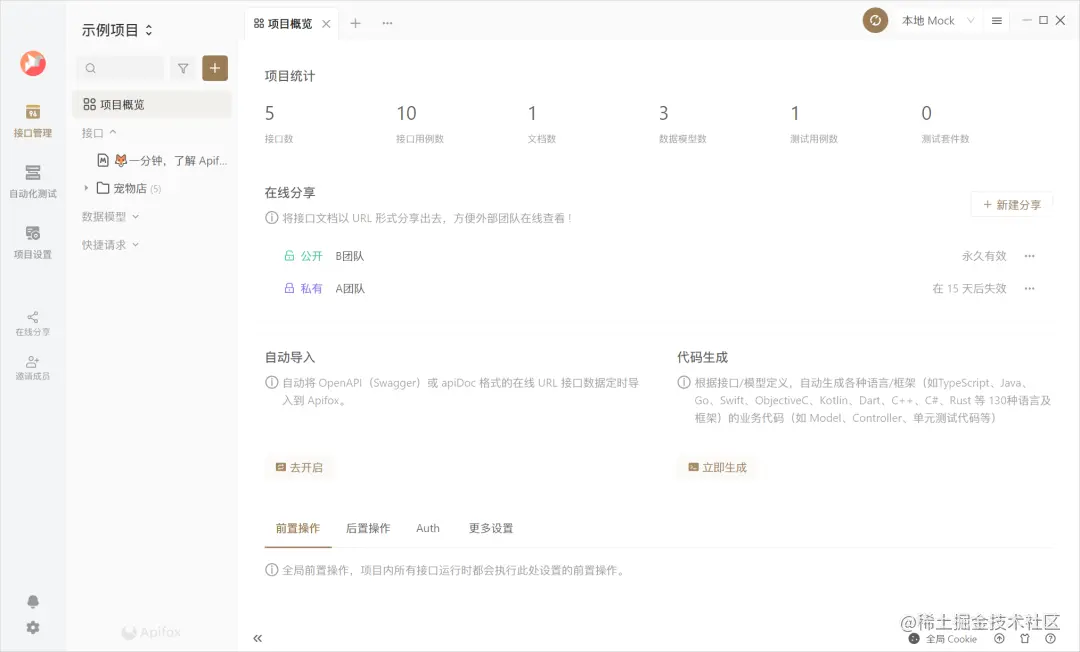This screenshot has height=652, width=1080.
Task: Select 项目概览 in the tree
Action: pyautogui.click(x=152, y=105)
